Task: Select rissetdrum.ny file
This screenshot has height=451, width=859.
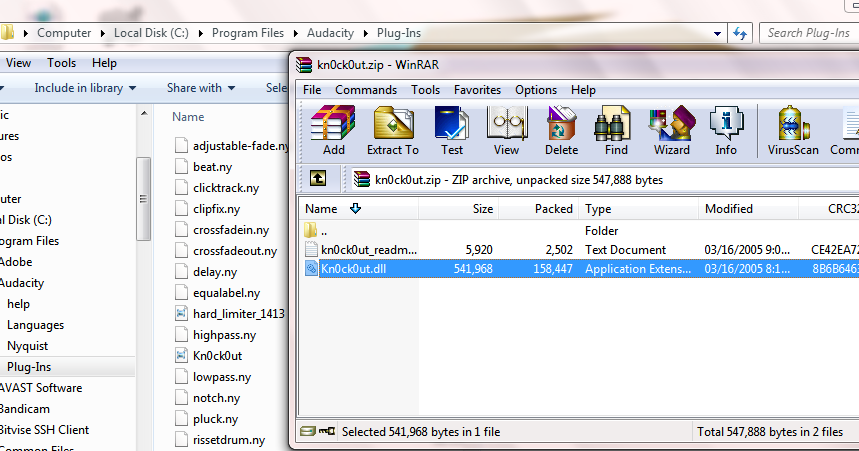Action: [220, 439]
